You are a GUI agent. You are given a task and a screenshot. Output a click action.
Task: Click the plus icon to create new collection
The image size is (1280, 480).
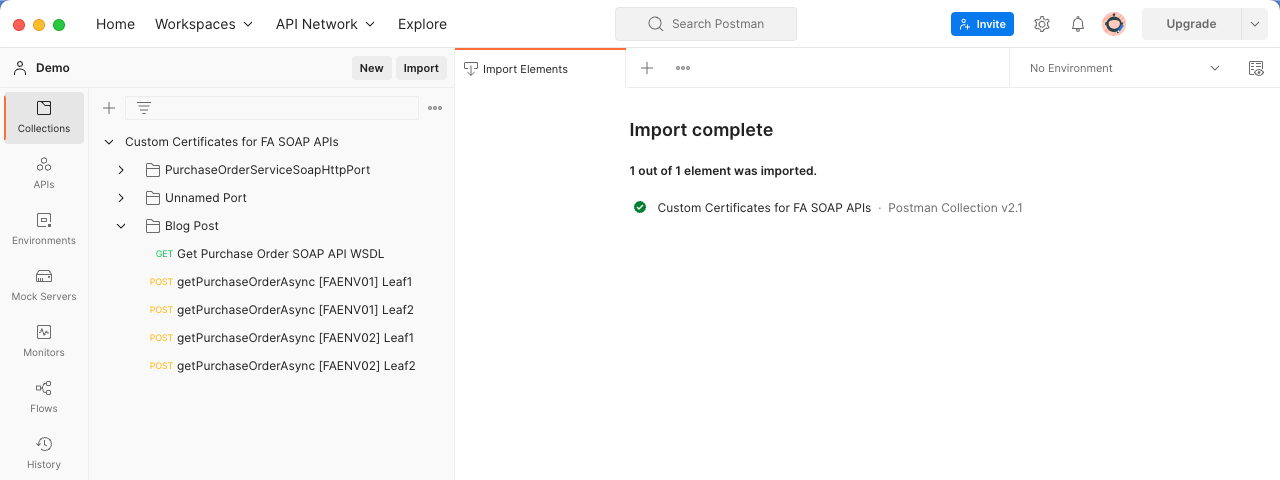pyautogui.click(x=109, y=108)
